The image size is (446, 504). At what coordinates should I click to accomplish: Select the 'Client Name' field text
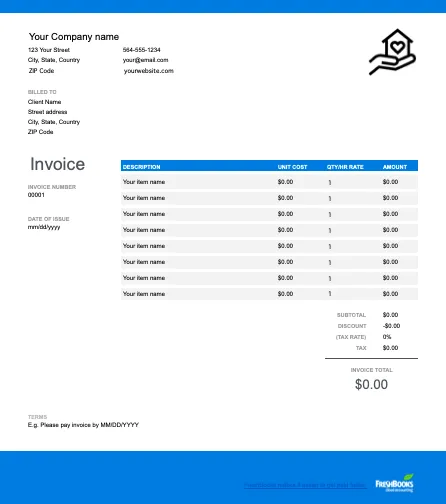coord(44,102)
